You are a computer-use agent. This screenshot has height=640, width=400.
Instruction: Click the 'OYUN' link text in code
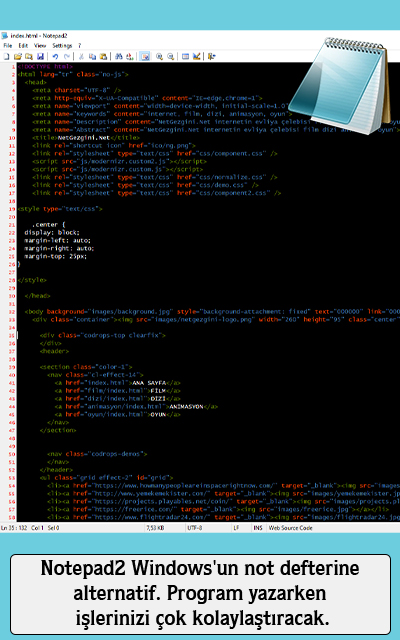(158, 414)
